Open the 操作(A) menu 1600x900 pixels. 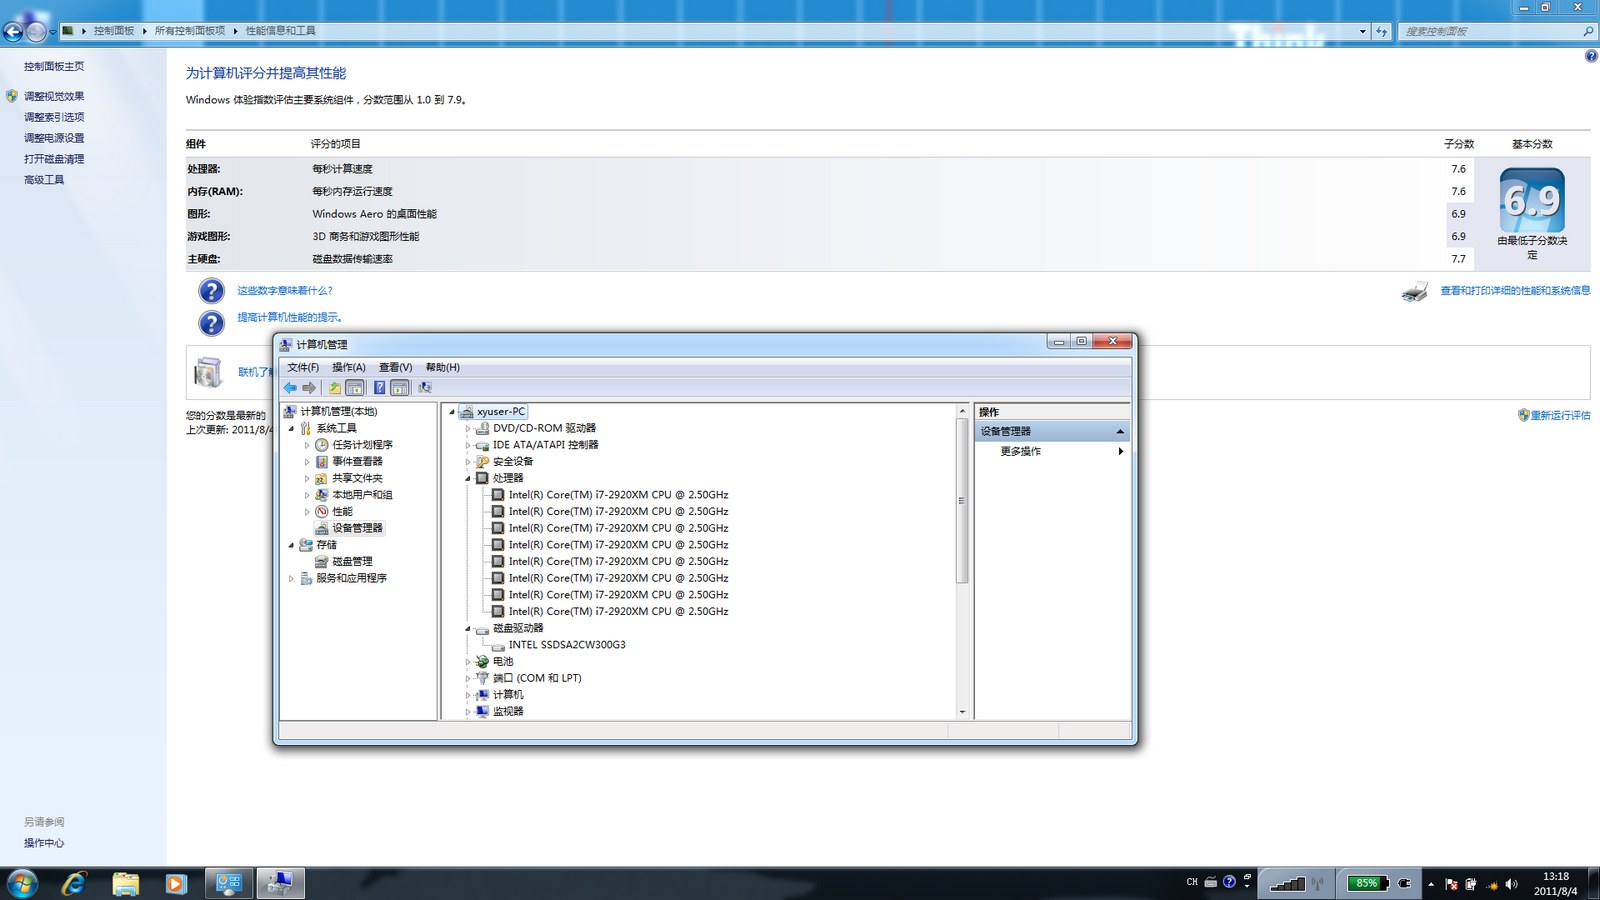(x=349, y=367)
